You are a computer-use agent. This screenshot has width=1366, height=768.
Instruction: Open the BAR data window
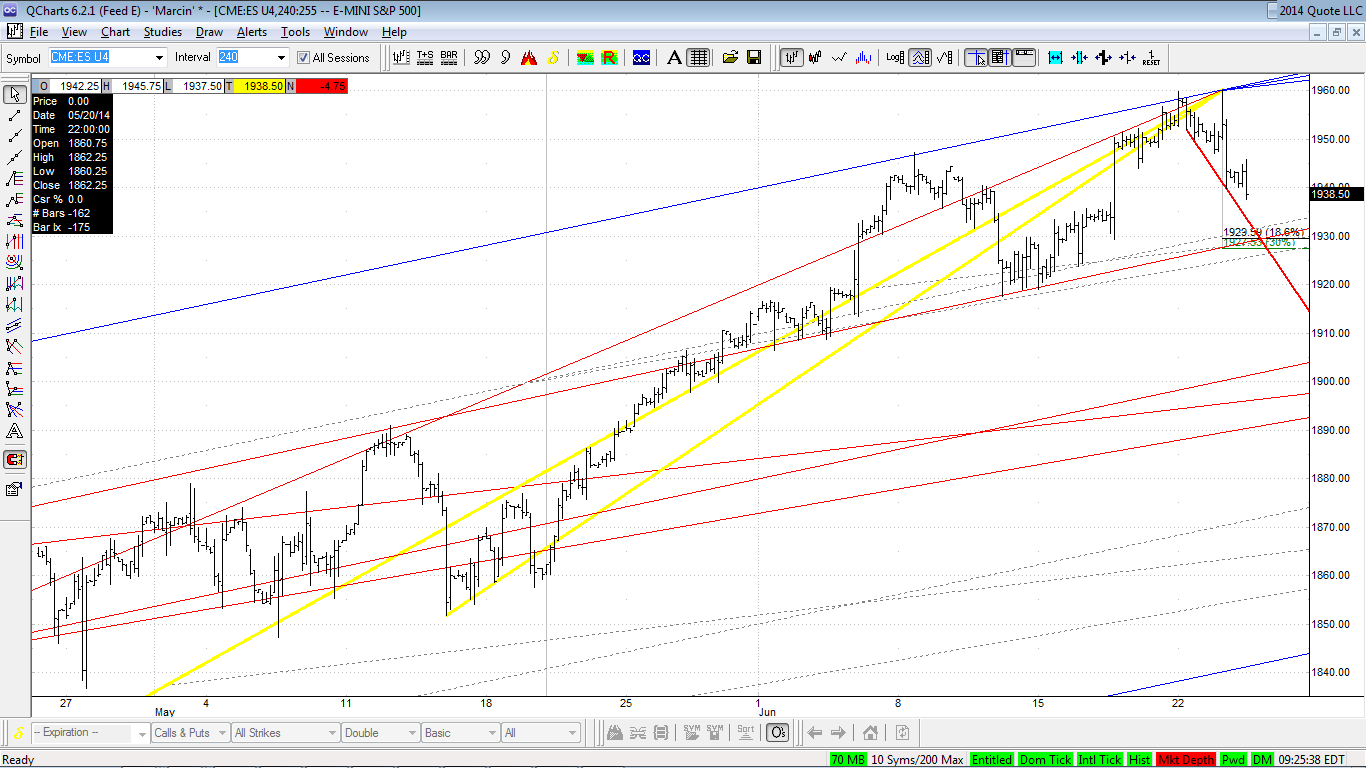point(449,57)
